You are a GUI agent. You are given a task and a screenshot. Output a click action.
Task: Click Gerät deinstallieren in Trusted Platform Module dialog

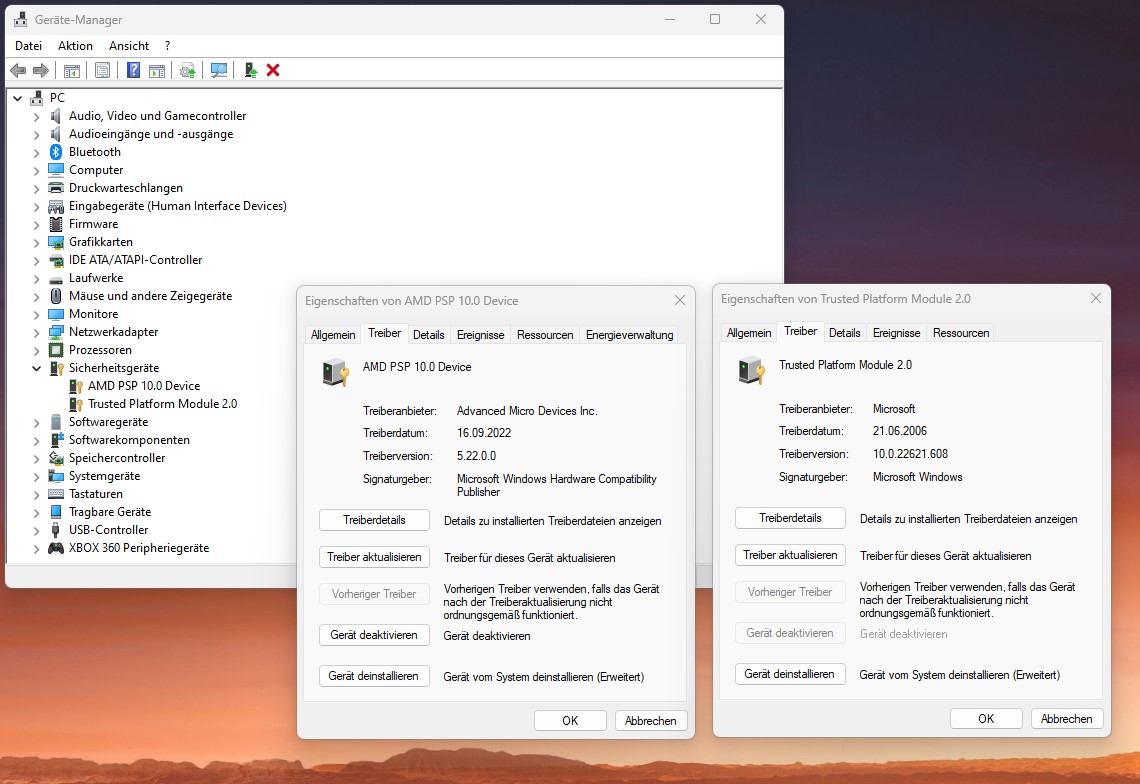(x=790, y=673)
